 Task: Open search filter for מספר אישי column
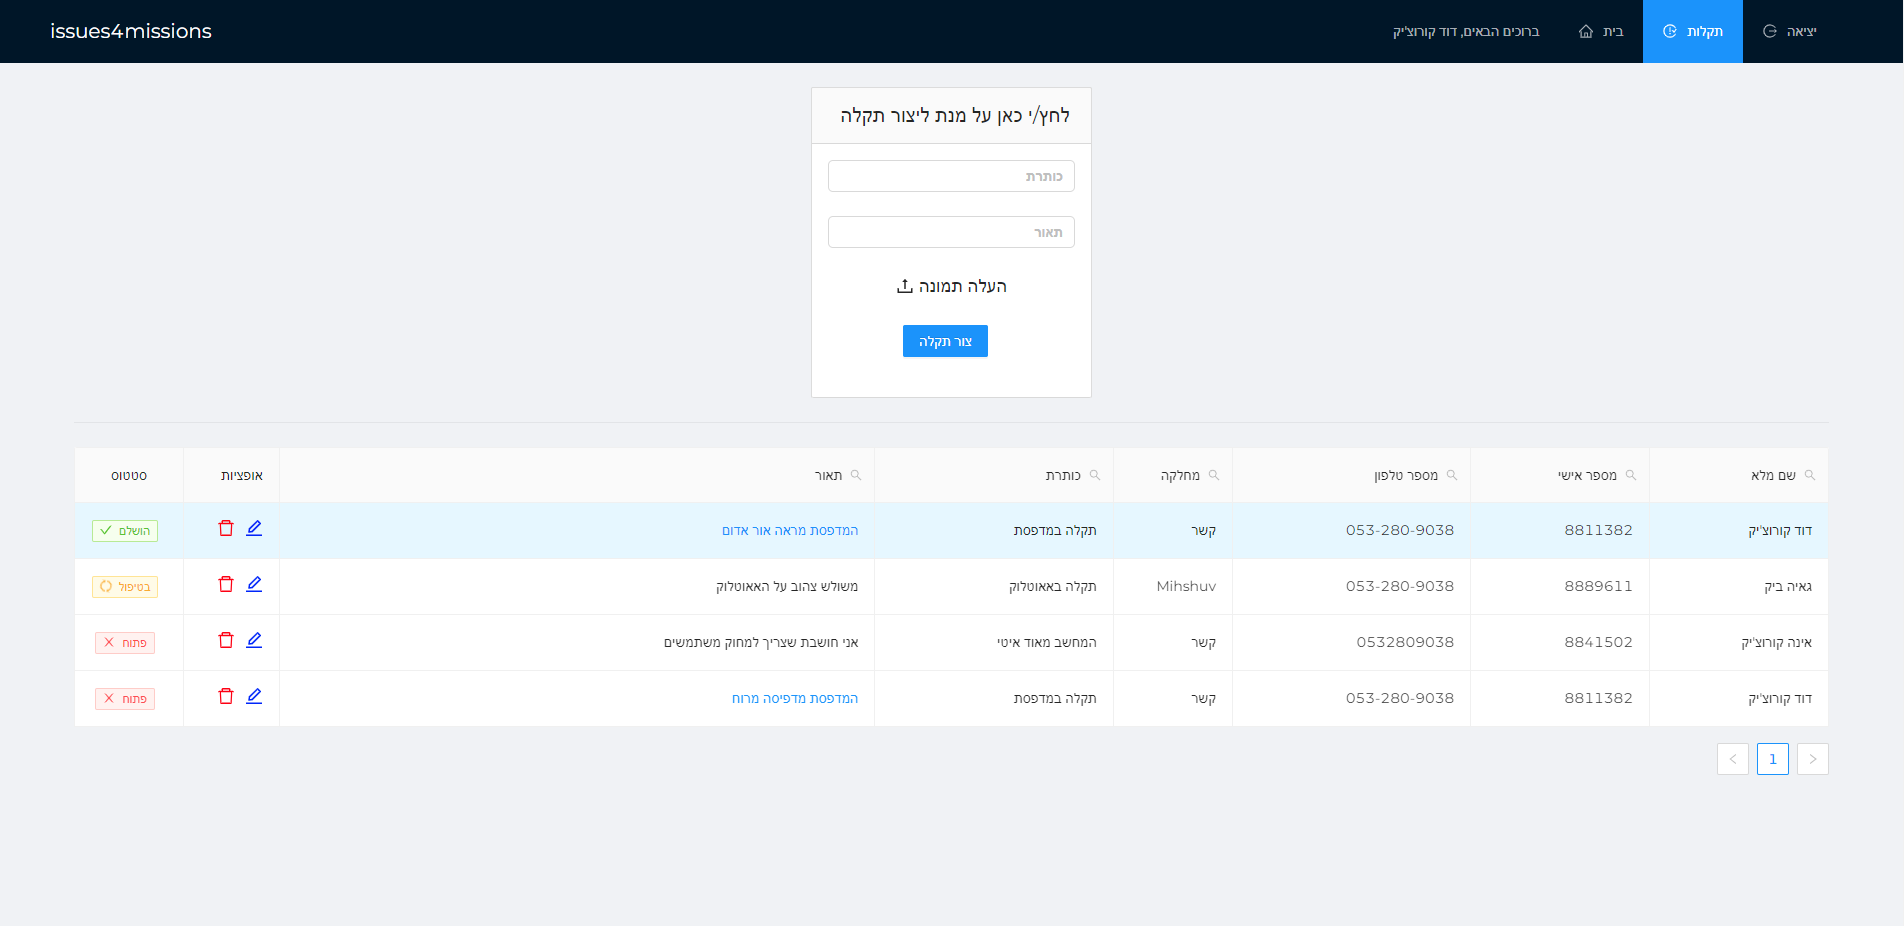coord(1630,475)
